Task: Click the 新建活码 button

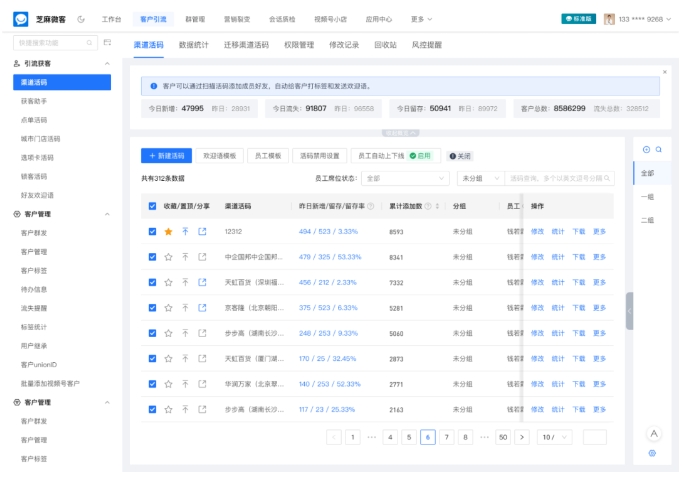Action: pos(166,156)
